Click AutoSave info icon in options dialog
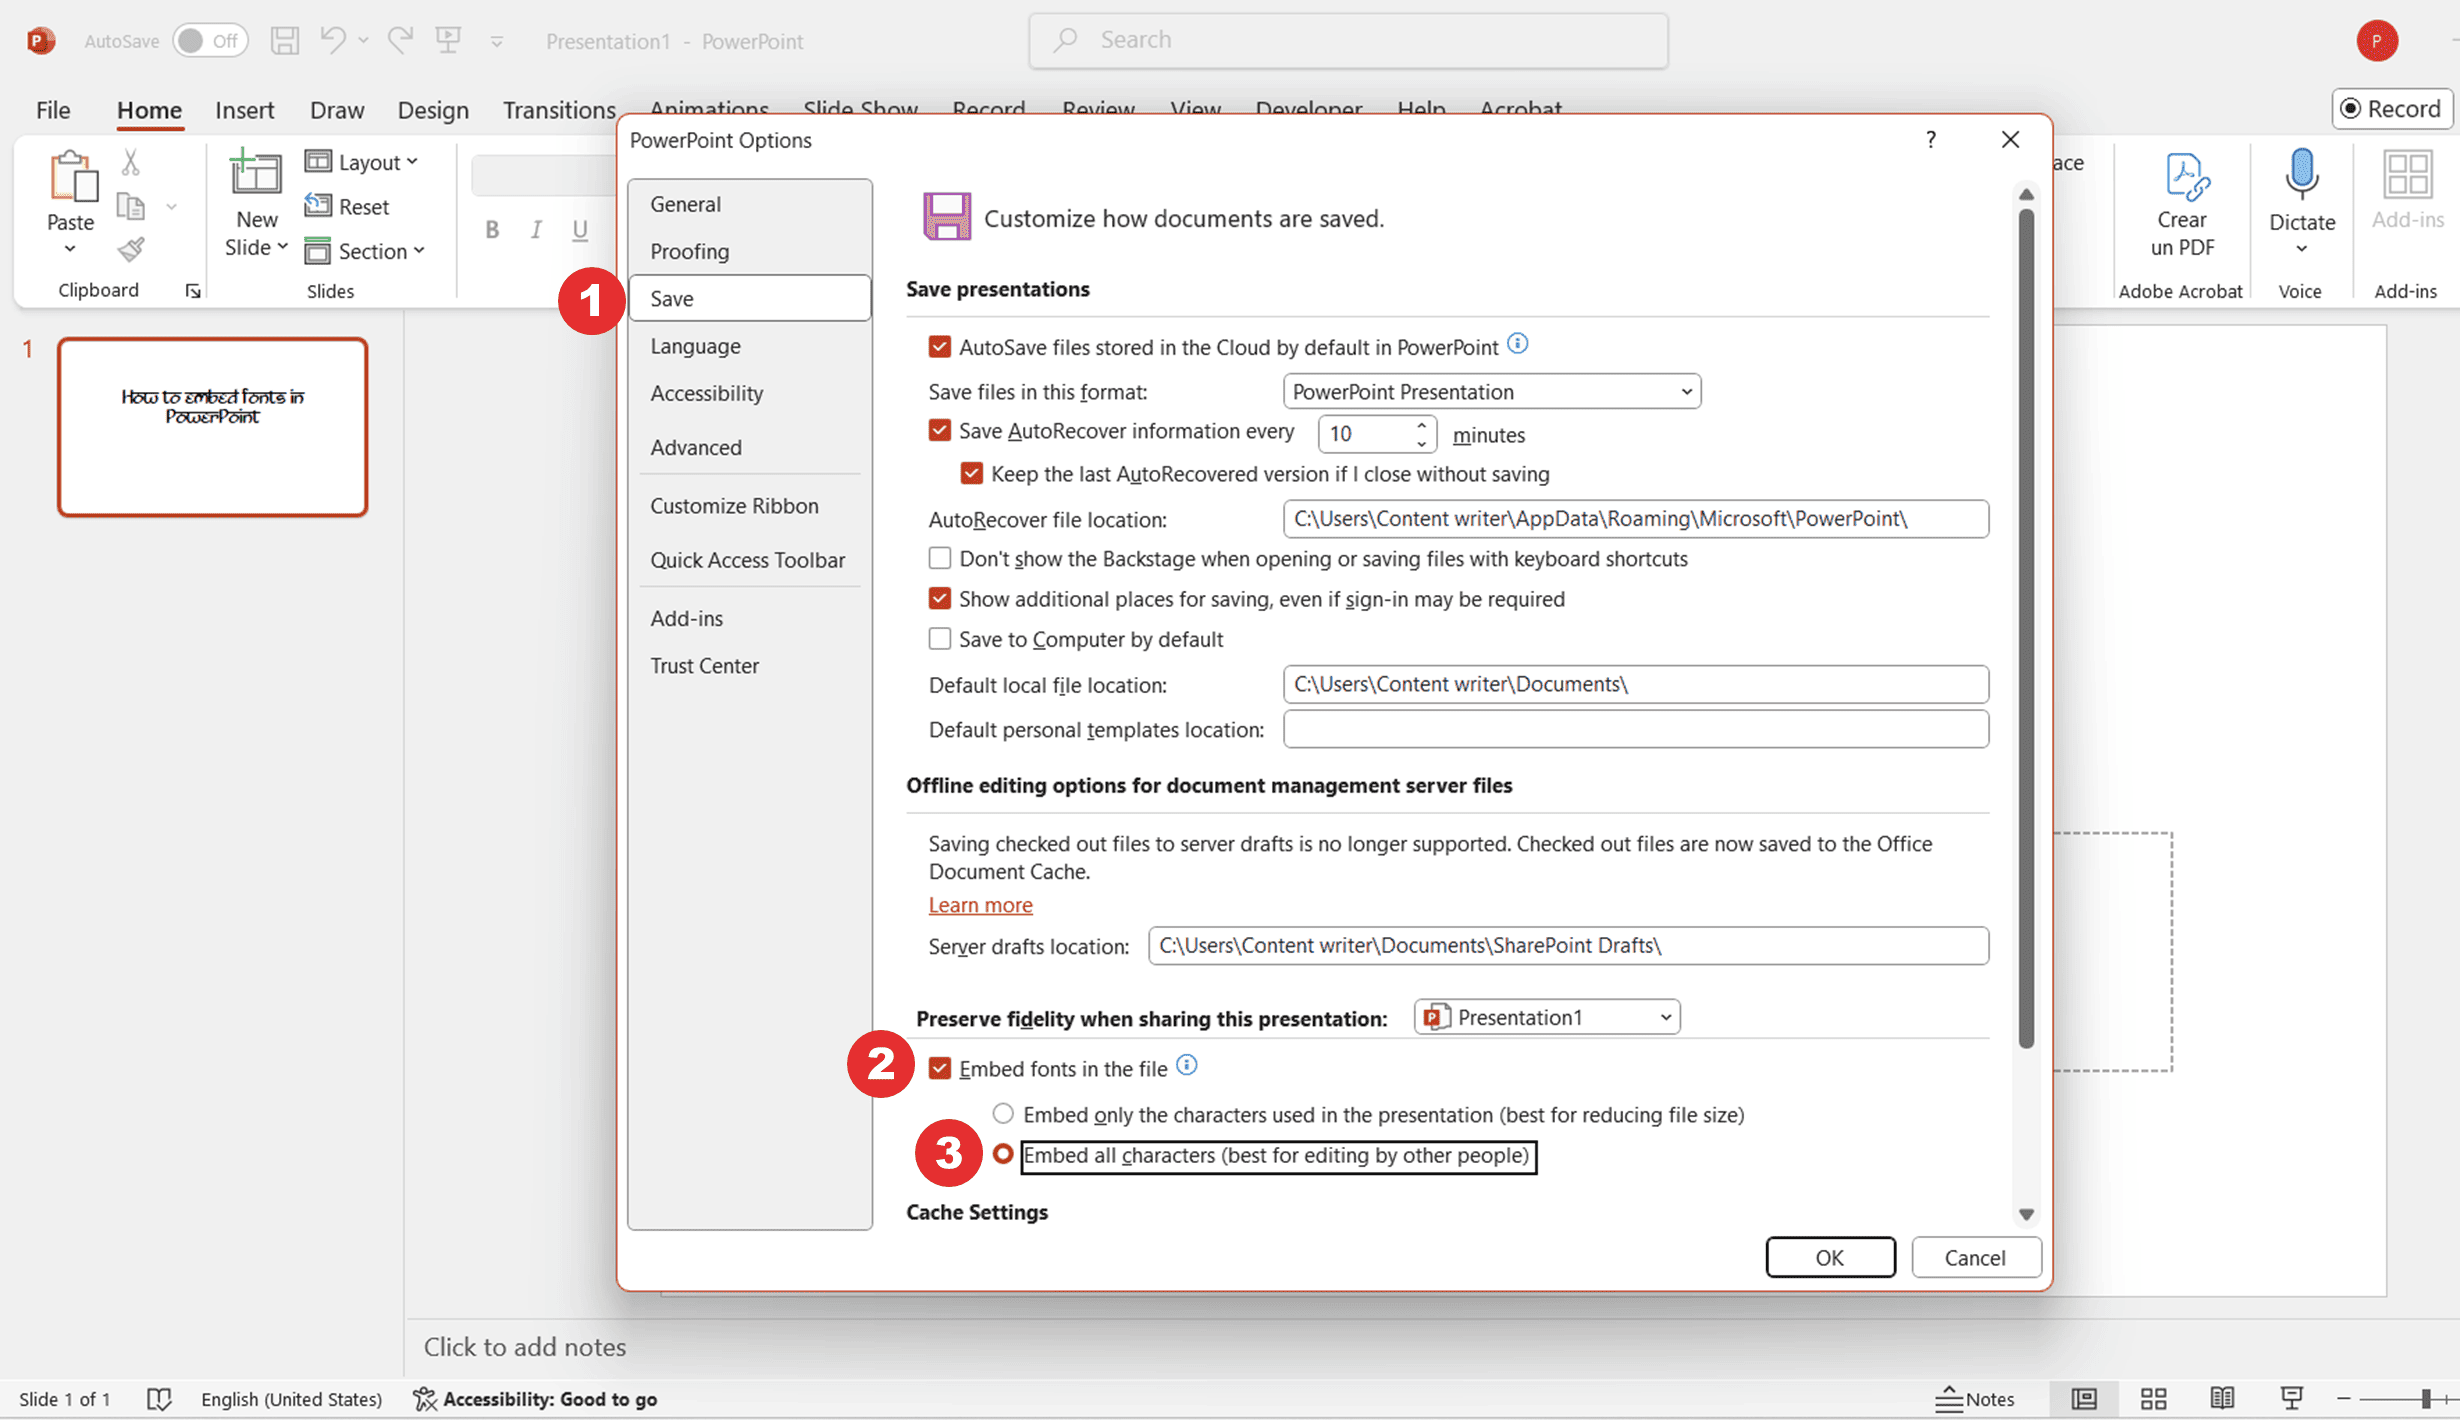The image size is (2460, 1420). [1517, 345]
